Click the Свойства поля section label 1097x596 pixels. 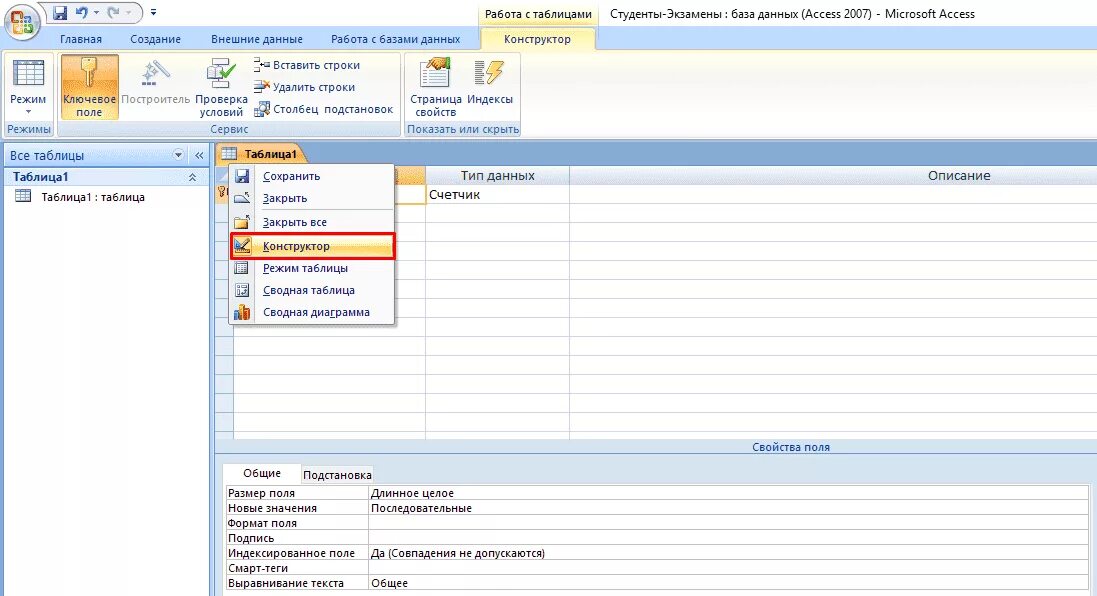tap(791, 447)
